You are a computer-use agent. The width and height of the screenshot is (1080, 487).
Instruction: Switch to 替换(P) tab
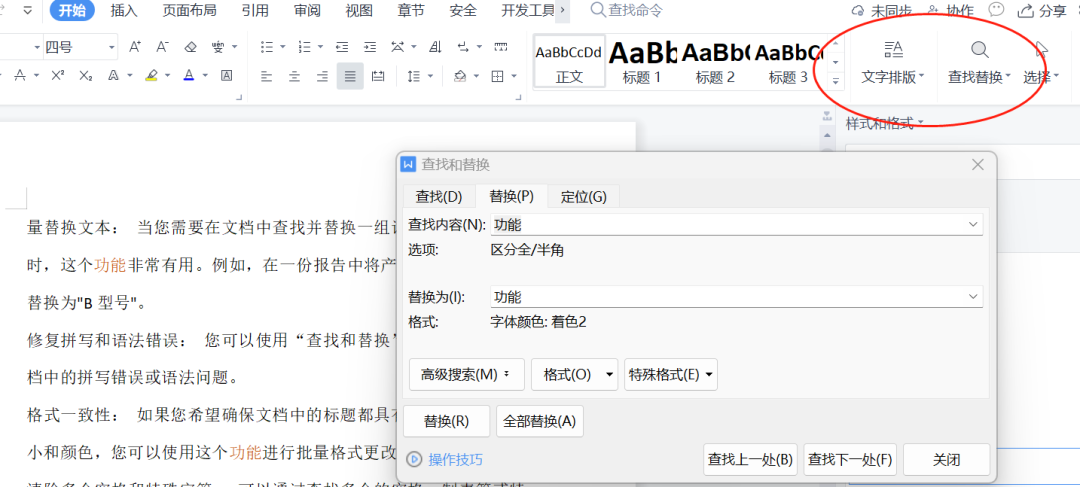(512, 196)
